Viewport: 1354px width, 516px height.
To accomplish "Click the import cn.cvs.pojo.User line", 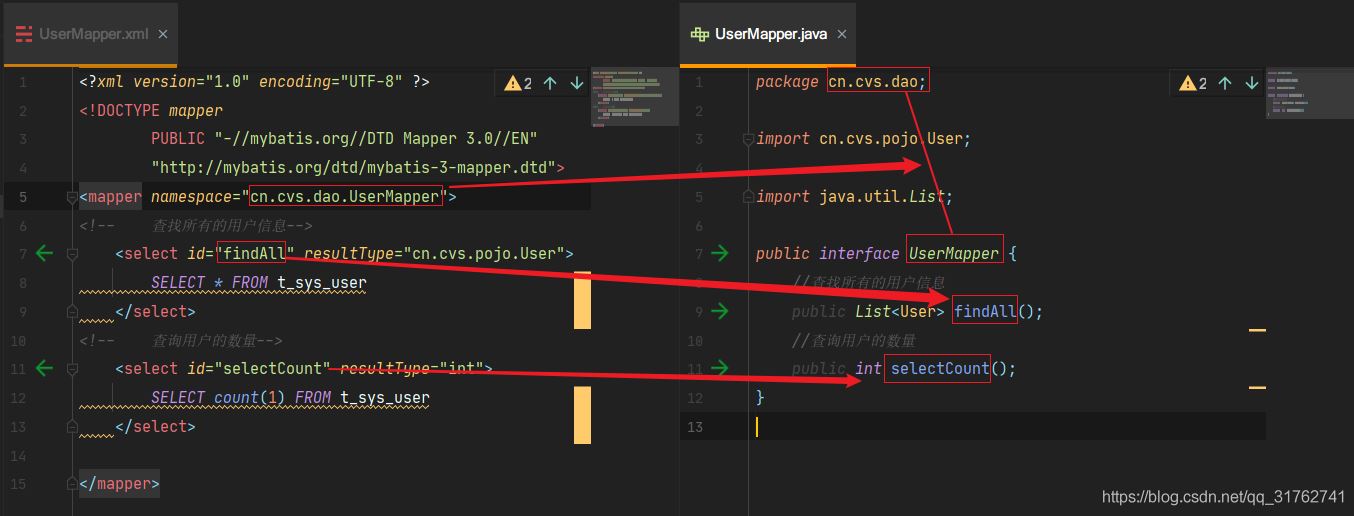I will coord(863,139).
